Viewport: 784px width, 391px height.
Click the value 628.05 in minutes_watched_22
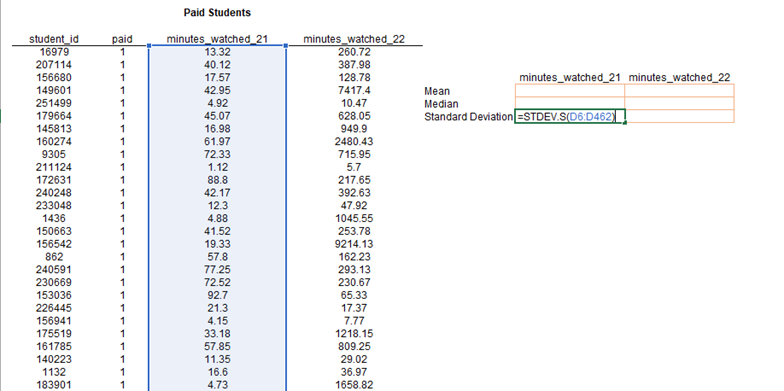354,116
